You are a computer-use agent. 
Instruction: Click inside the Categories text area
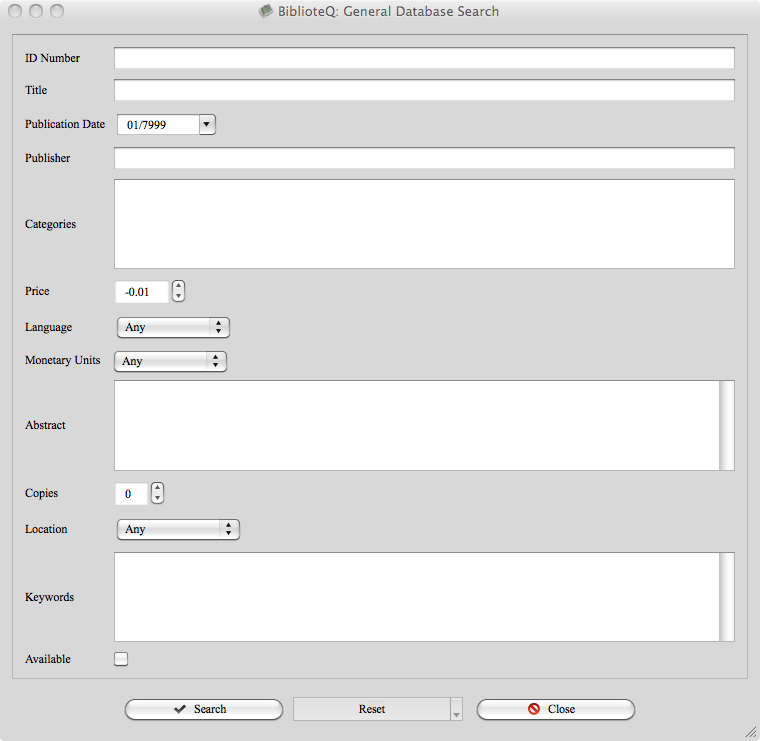pyautogui.click(x=424, y=224)
